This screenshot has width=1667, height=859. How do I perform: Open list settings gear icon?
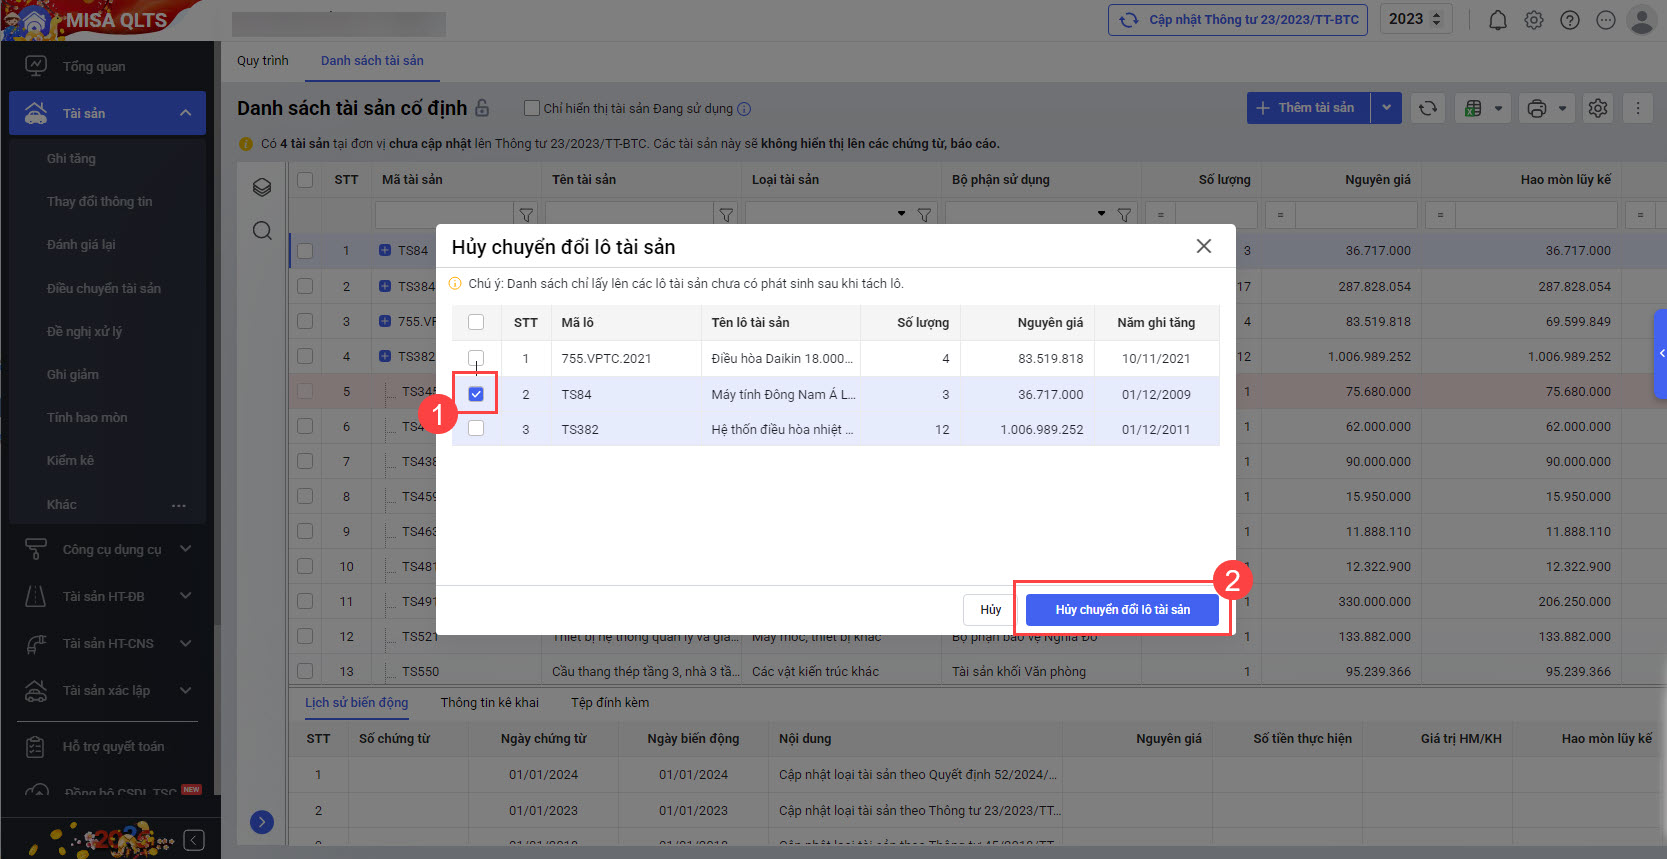point(1598,108)
